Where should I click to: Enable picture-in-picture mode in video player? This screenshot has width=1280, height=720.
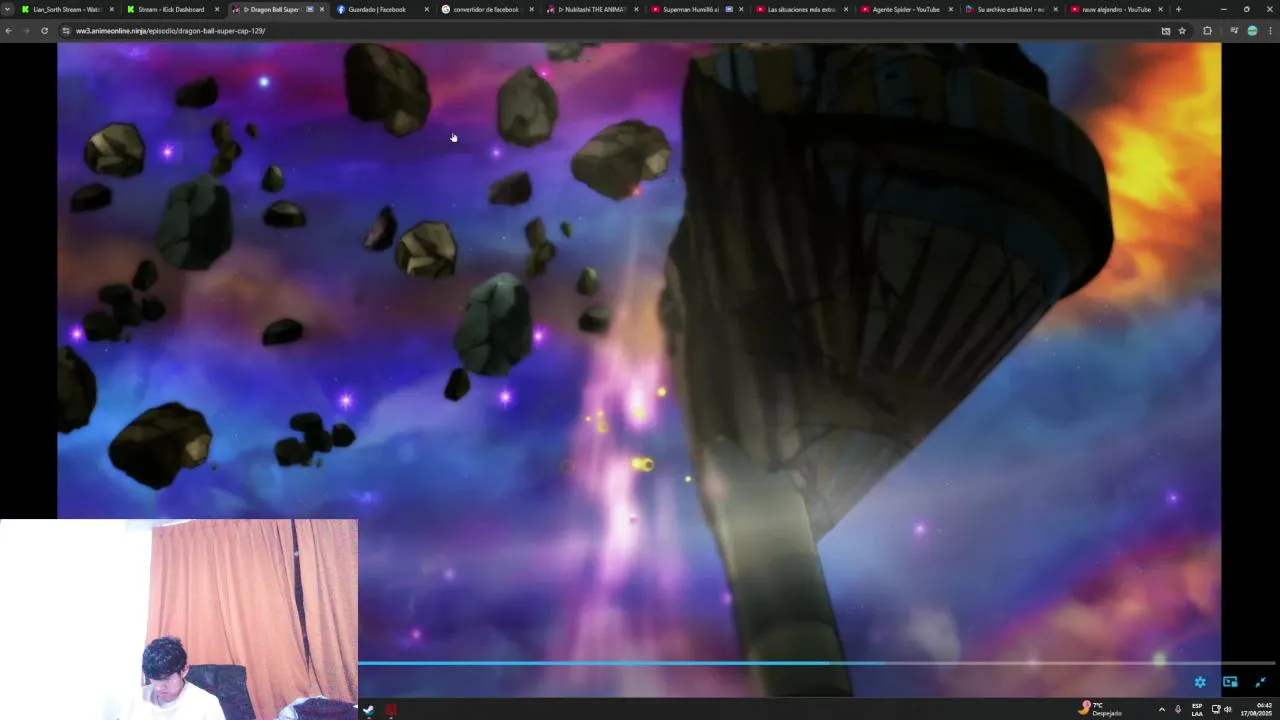[x=1230, y=682]
